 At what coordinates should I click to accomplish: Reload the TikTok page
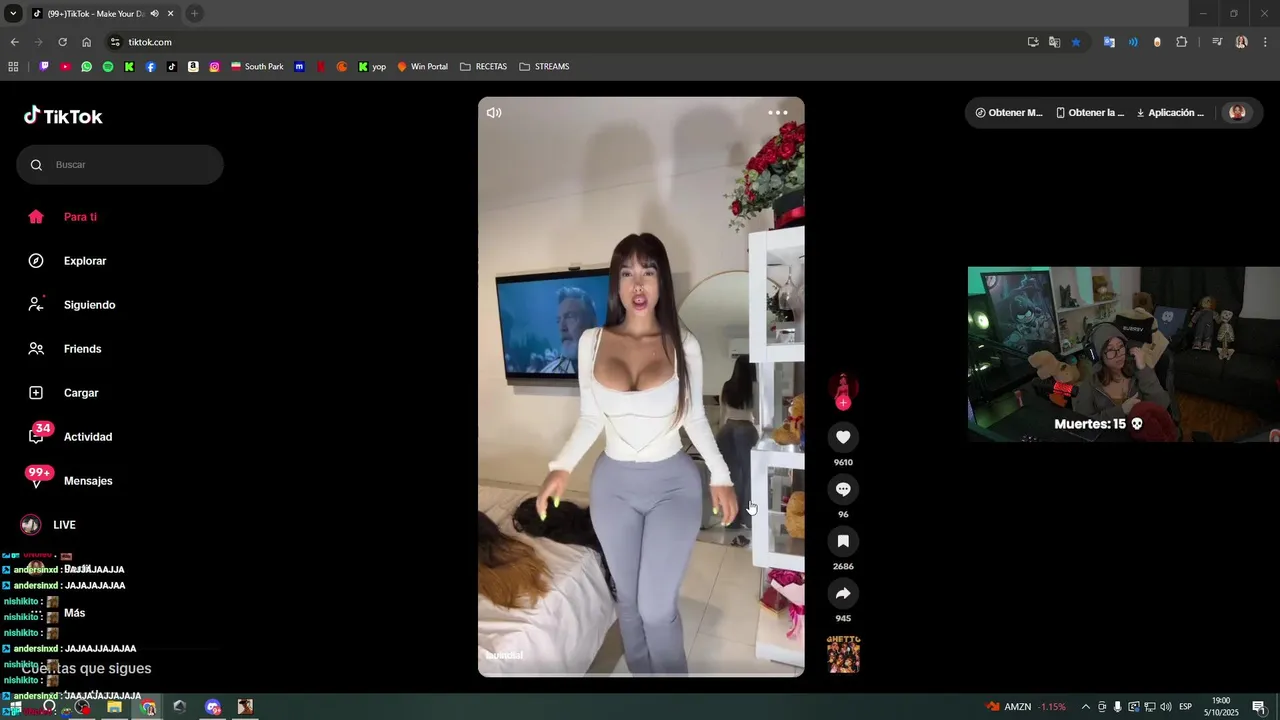(x=62, y=42)
